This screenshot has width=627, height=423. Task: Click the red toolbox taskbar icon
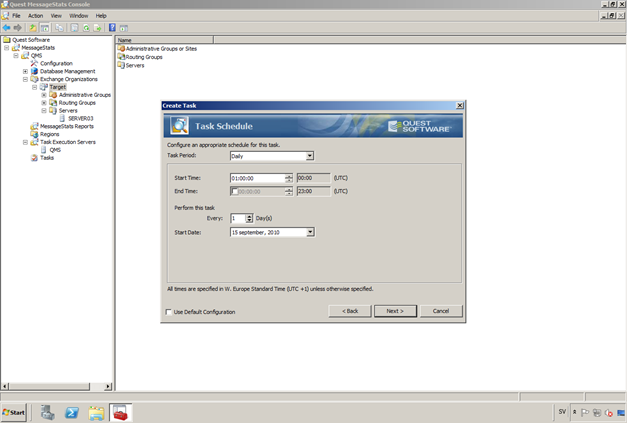pos(120,413)
